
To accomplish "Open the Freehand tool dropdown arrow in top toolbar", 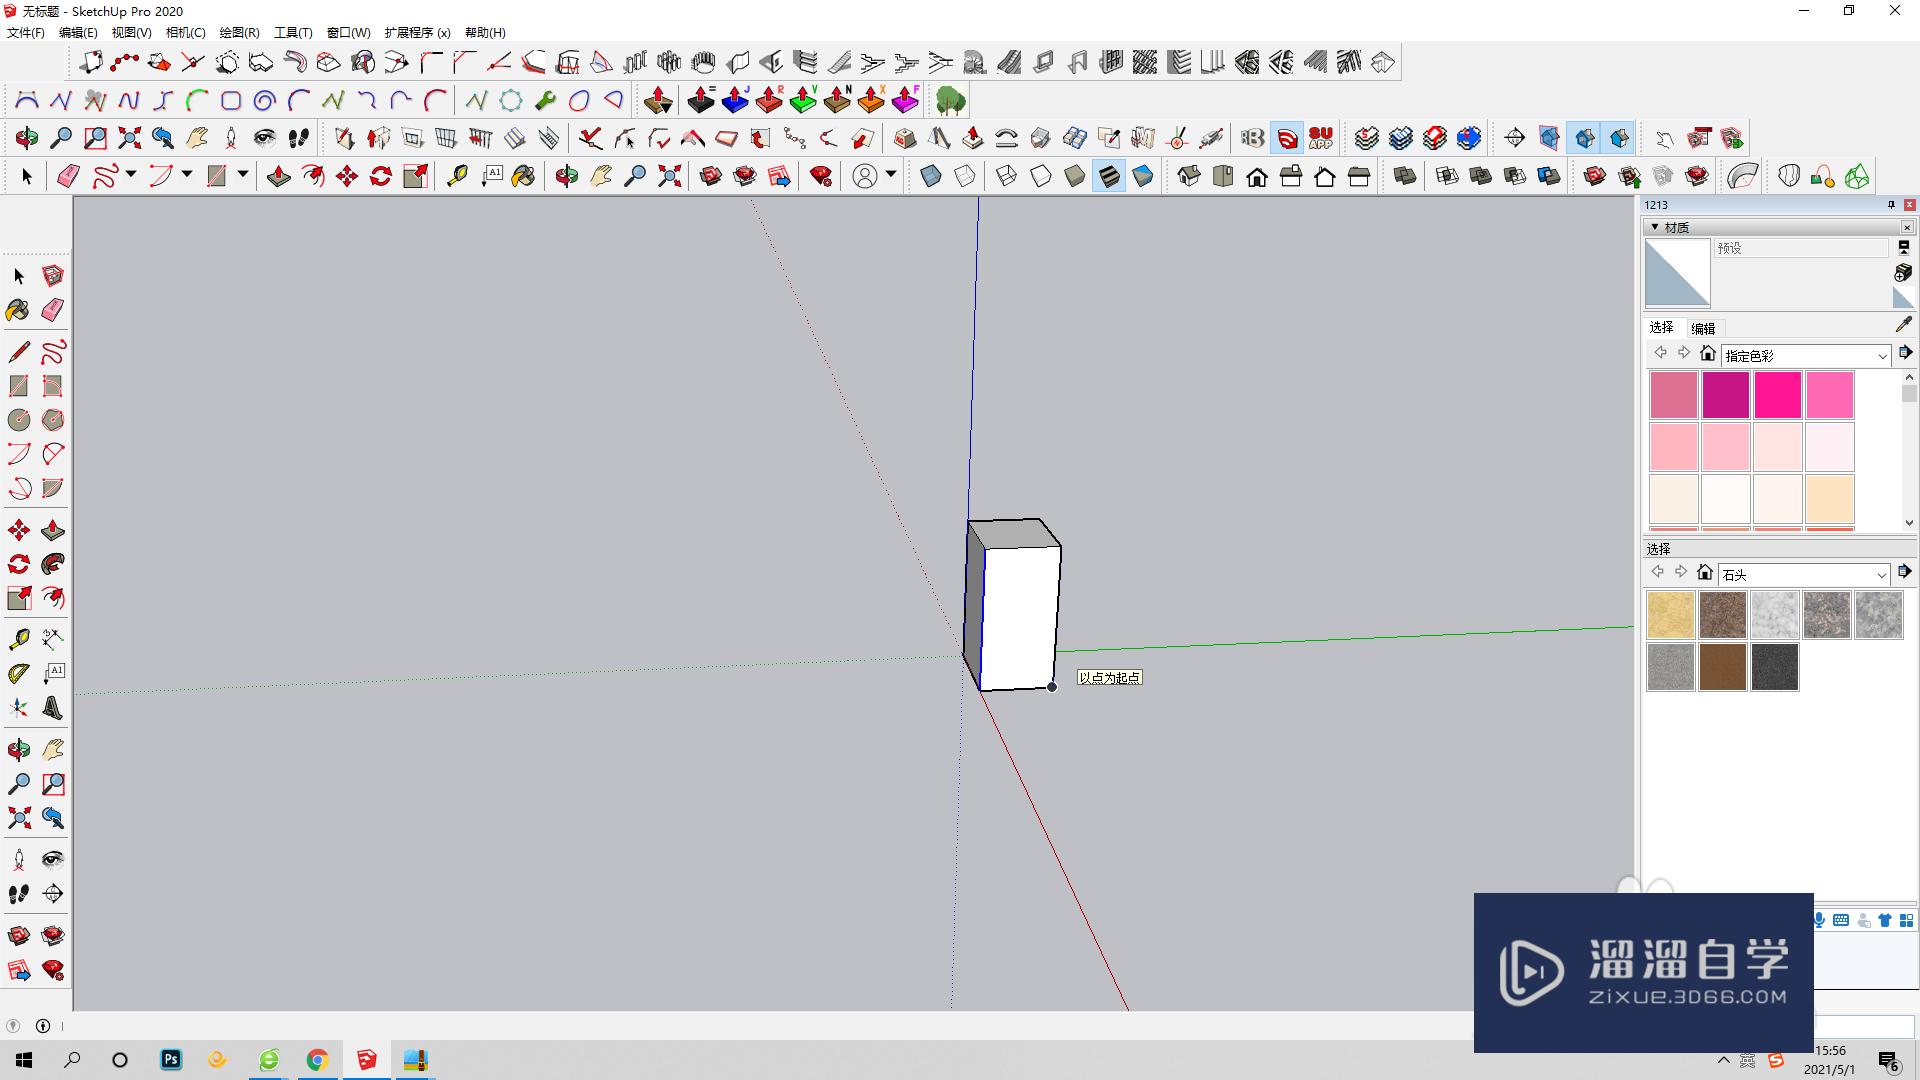I will pyautogui.click(x=131, y=175).
